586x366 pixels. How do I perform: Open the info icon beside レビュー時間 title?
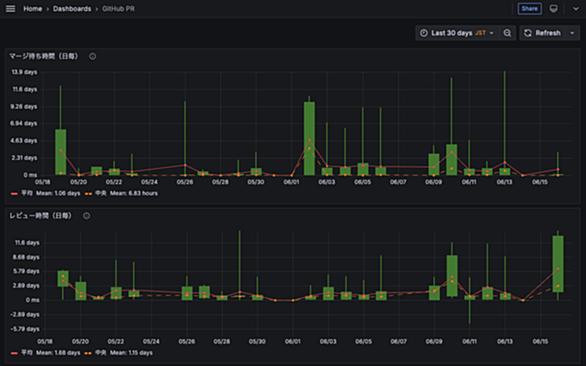point(86,216)
